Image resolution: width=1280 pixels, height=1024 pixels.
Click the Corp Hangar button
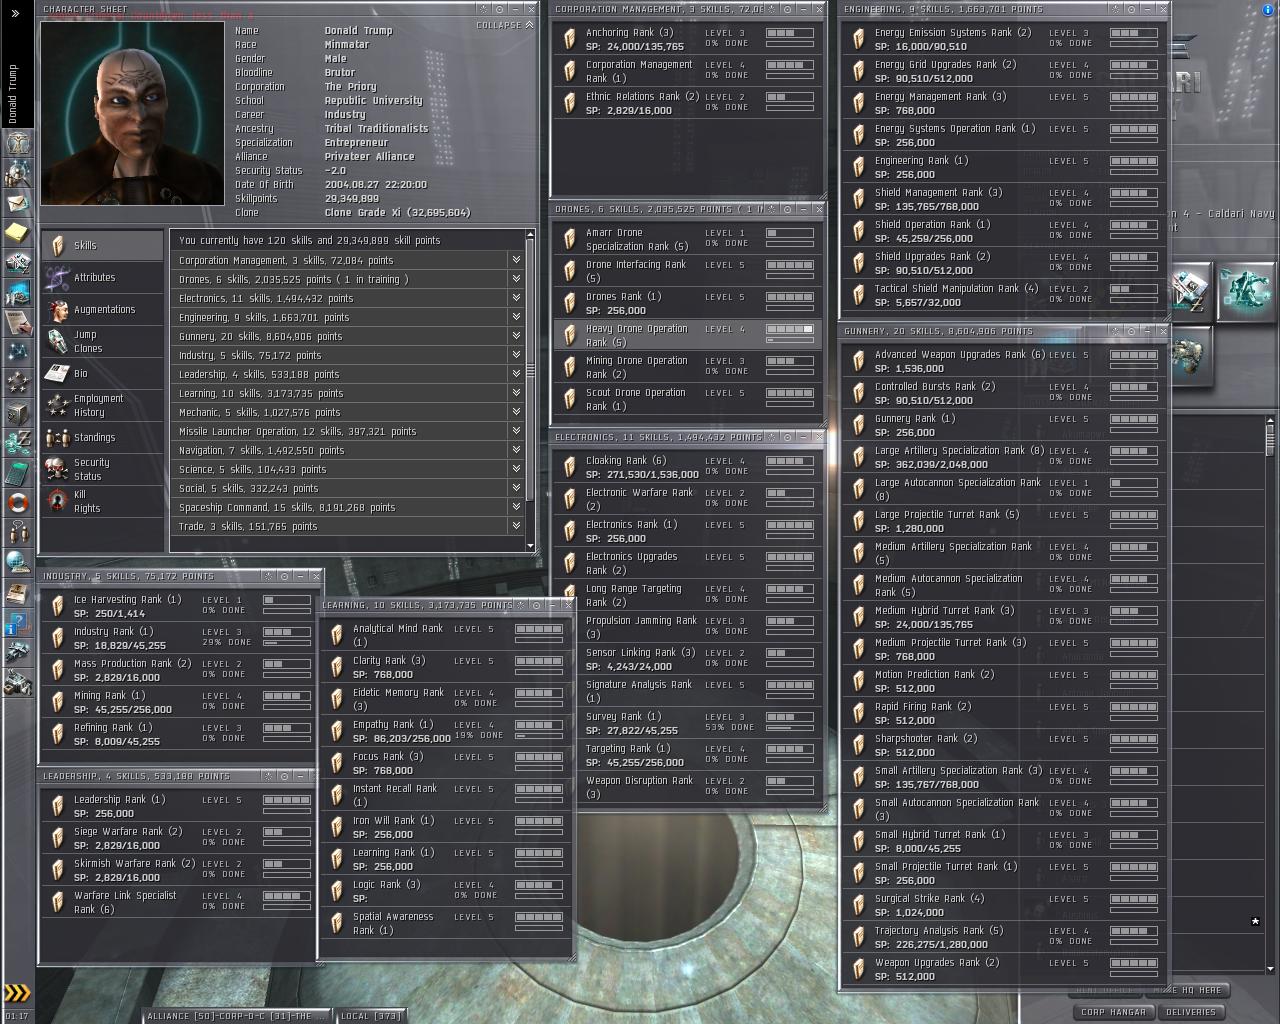(1113, 1012)
